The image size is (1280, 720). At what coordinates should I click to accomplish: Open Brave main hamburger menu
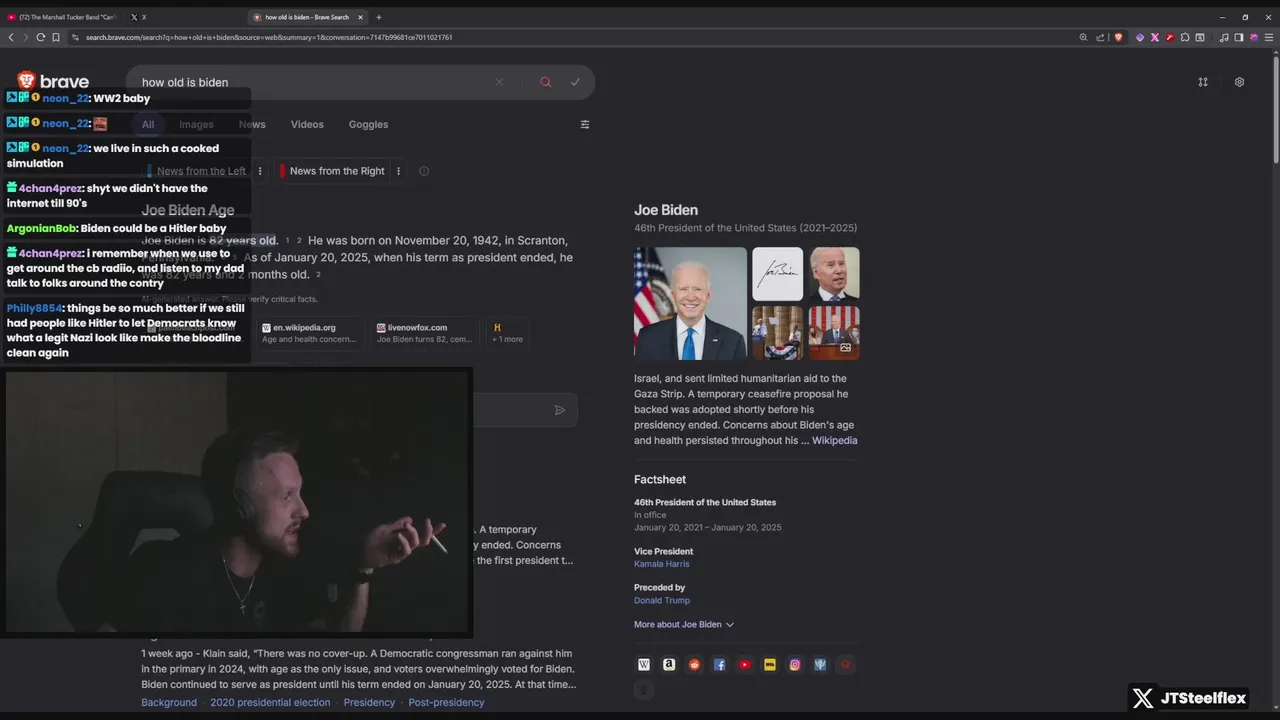(1269, 37)
